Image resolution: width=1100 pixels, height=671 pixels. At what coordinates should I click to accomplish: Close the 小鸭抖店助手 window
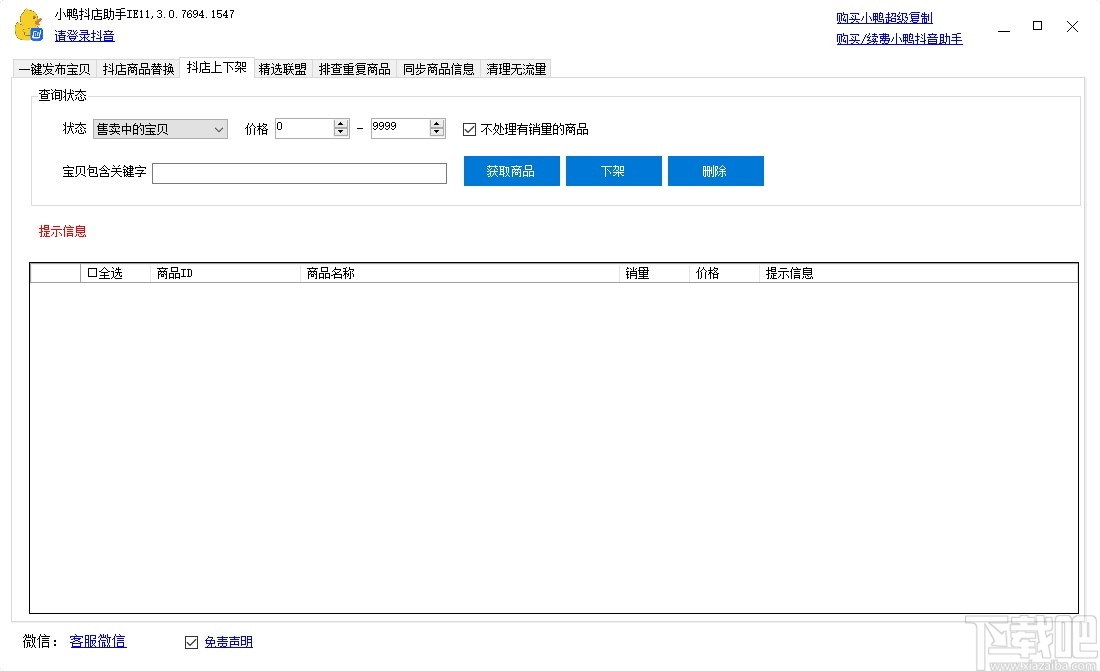[1072, 27]
